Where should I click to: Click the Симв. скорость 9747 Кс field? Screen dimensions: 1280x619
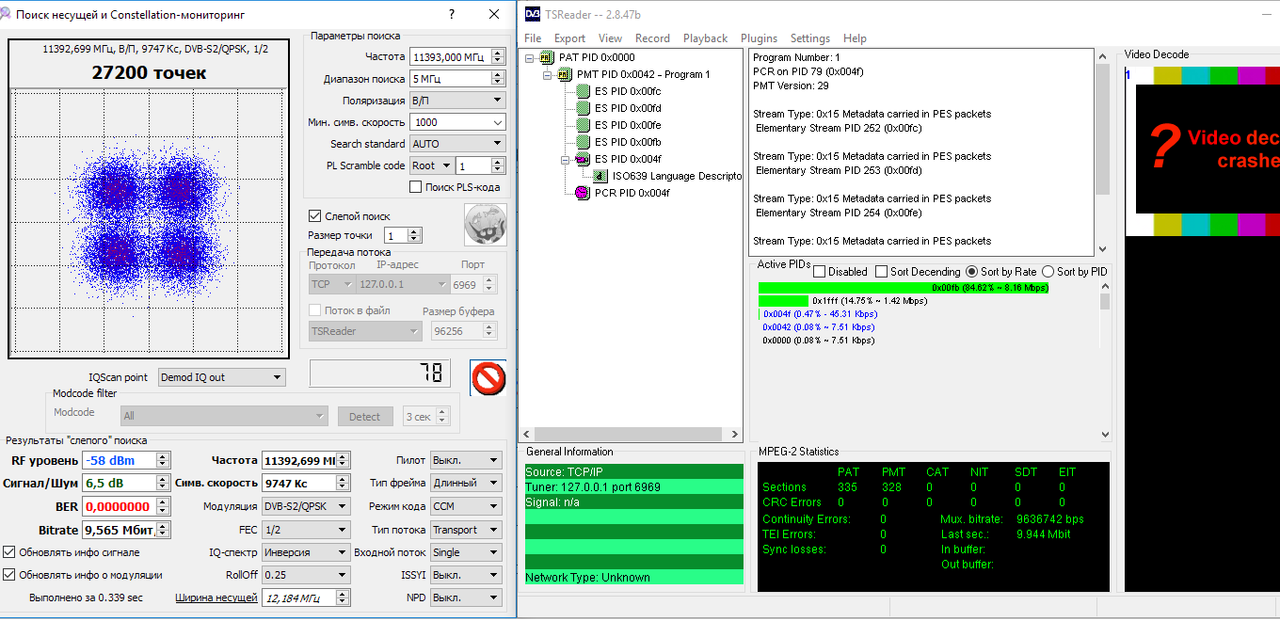tap(306, 483)
